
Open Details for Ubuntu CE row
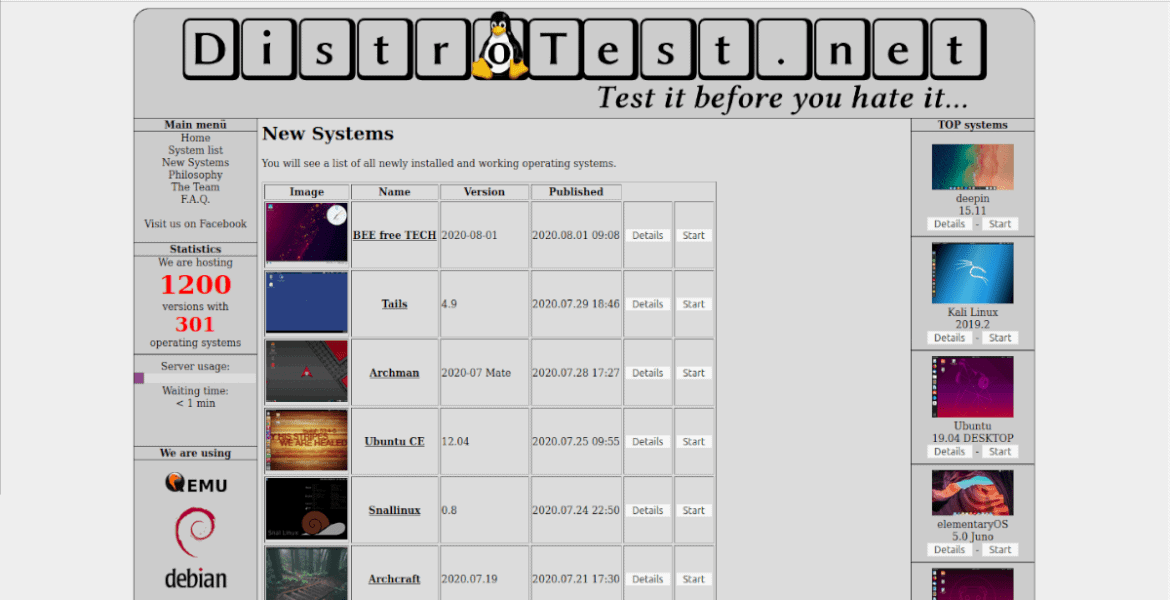(648, 441)
